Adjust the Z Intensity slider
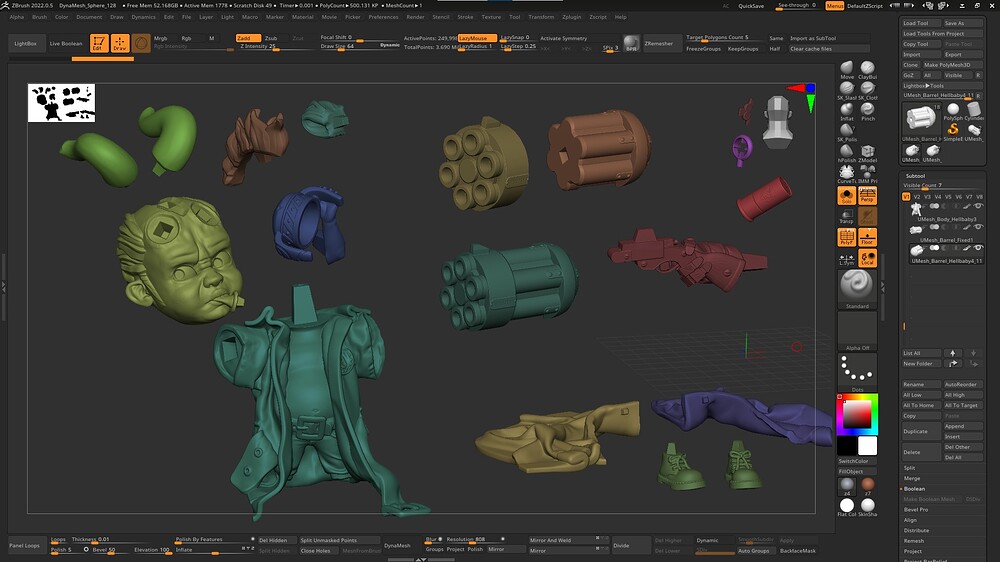This screenshot has height=562, width=1000. pos(276,47)
